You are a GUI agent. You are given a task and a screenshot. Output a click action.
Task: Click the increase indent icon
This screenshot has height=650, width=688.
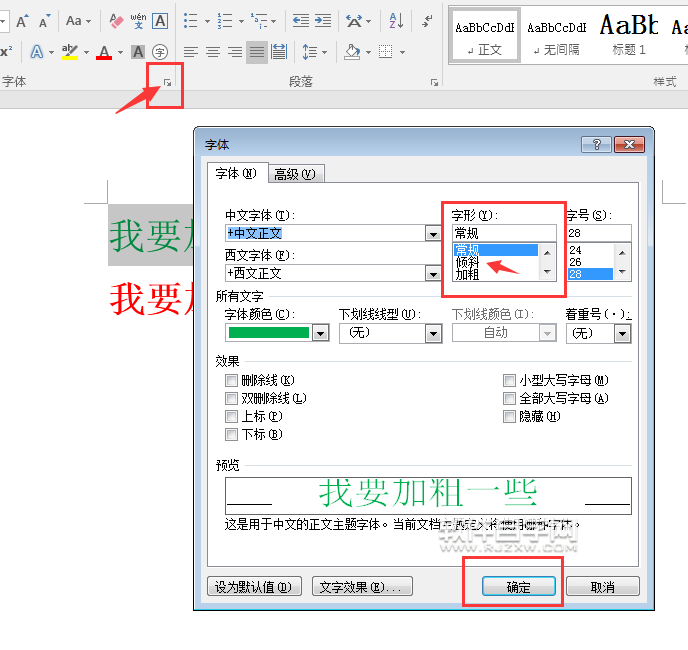point(323,20)
